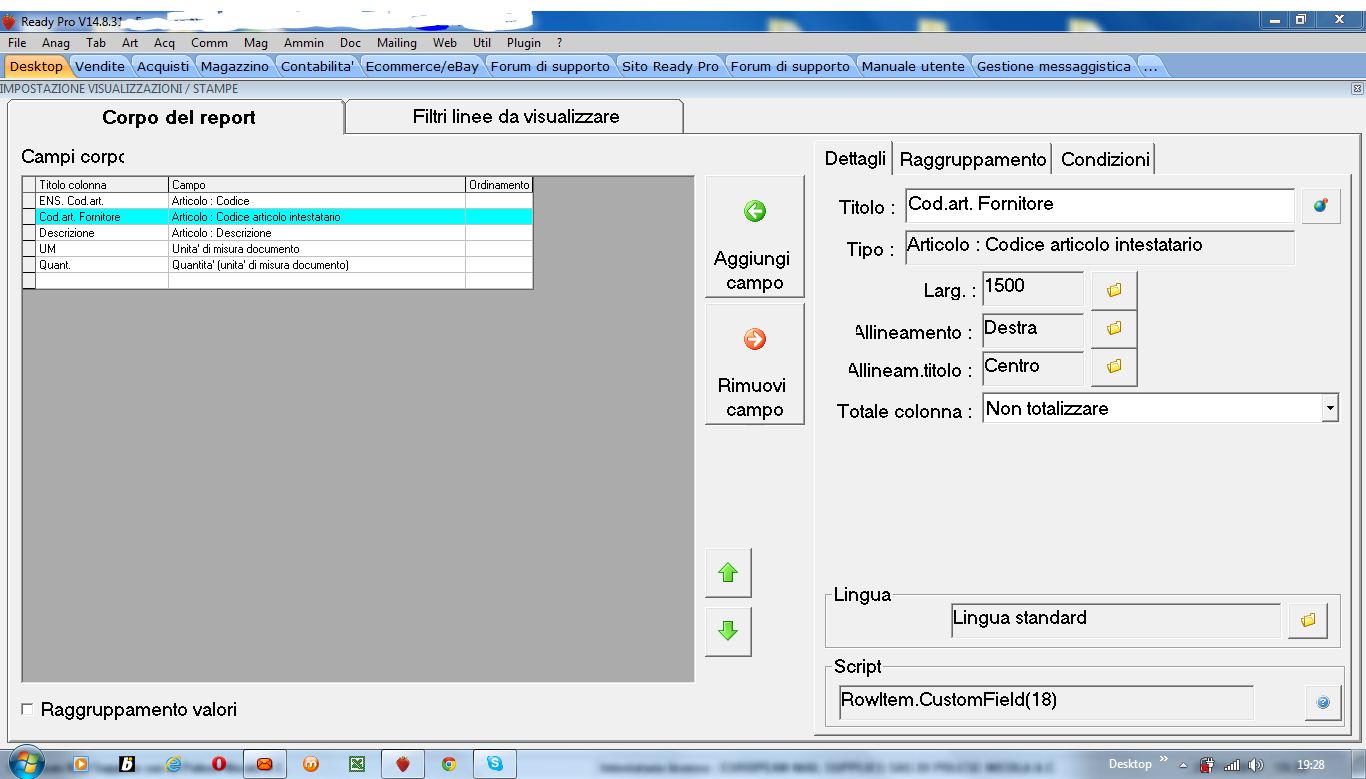Click the Script field RowItem.CustomField(18)
The height and width of the screenshot is (779, 1366).
click(x=1047, y=702)
